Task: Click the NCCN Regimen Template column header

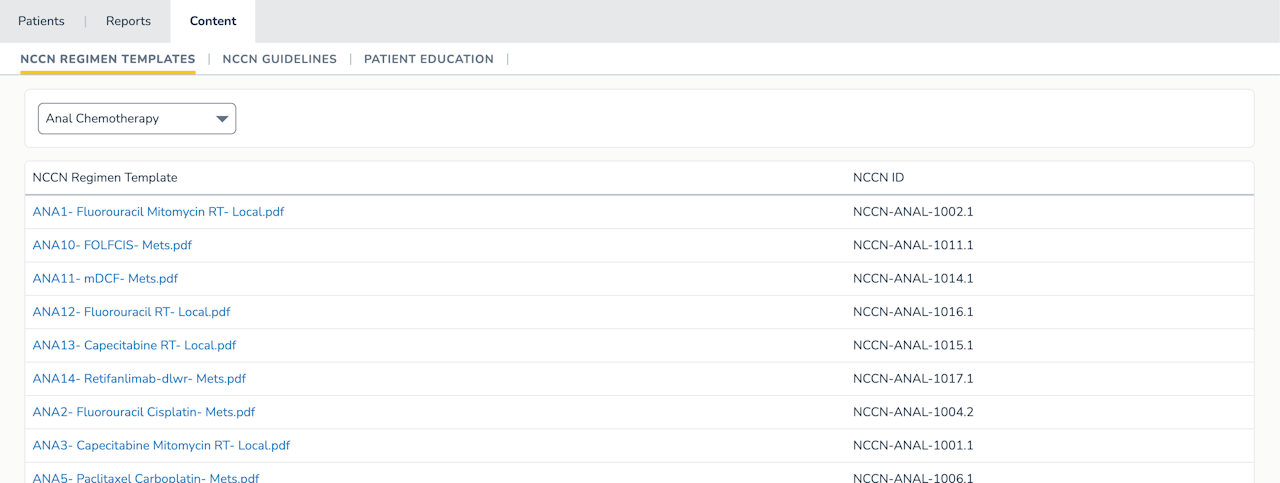Action: point(105,178)
